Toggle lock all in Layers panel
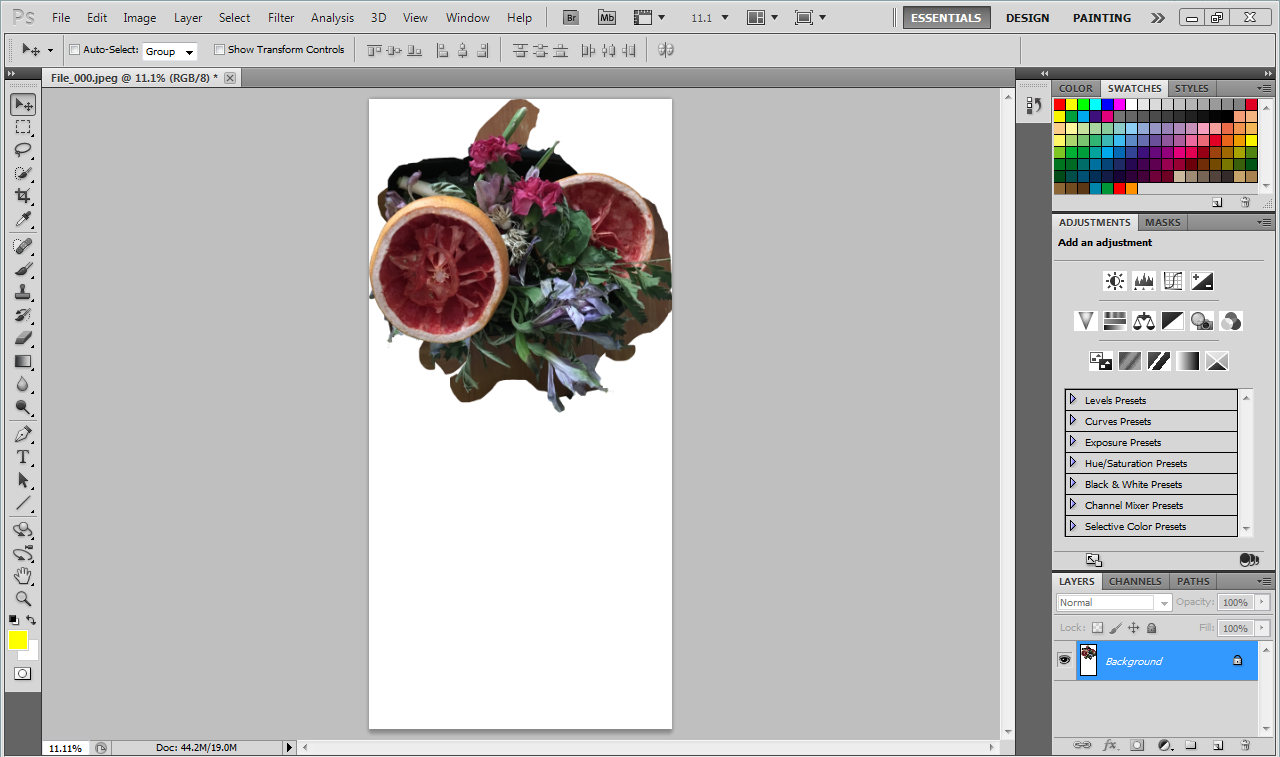This screenshot has height=757, width=1280. coord(1151,628)
